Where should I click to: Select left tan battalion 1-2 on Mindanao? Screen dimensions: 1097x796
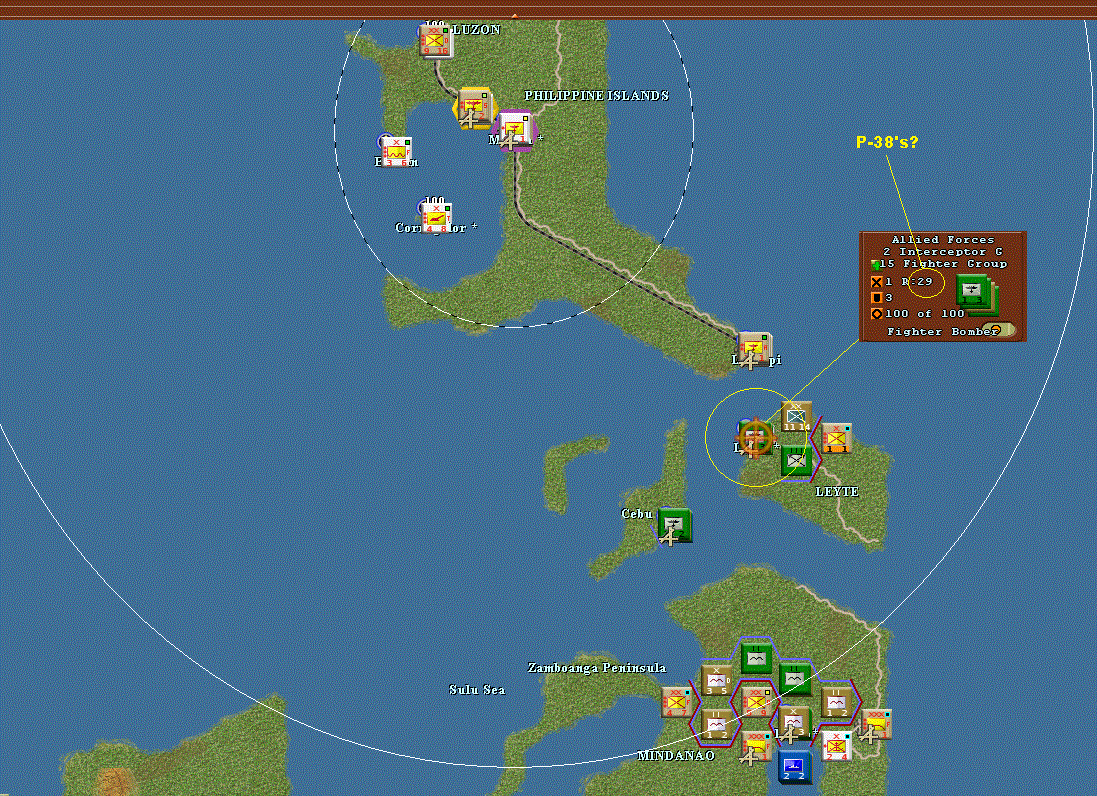point(716,723)
